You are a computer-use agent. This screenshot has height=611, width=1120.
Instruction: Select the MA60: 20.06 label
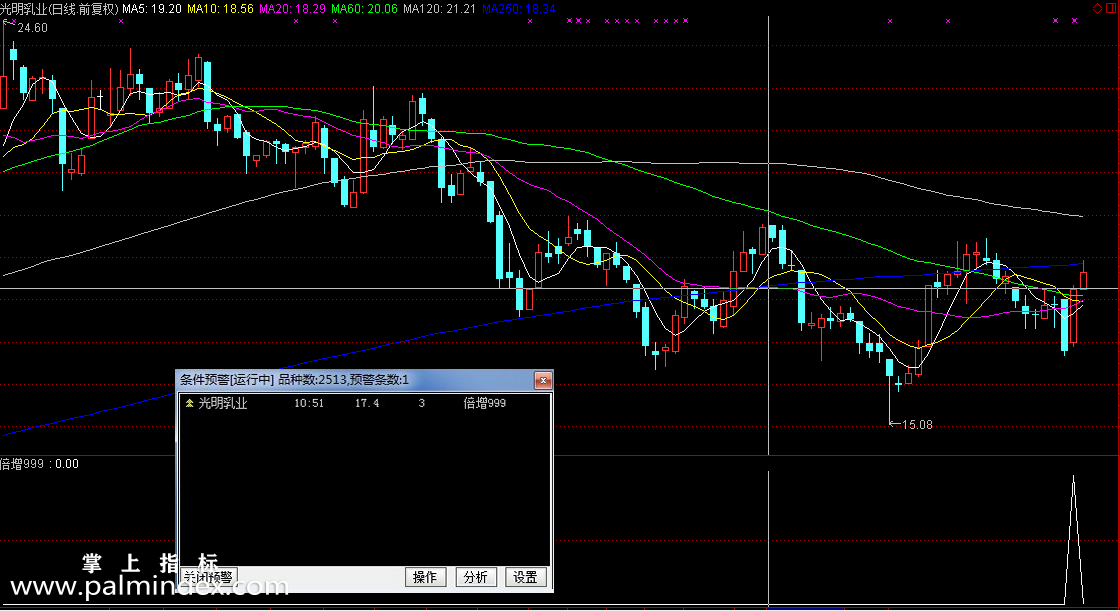pos(364,9)
